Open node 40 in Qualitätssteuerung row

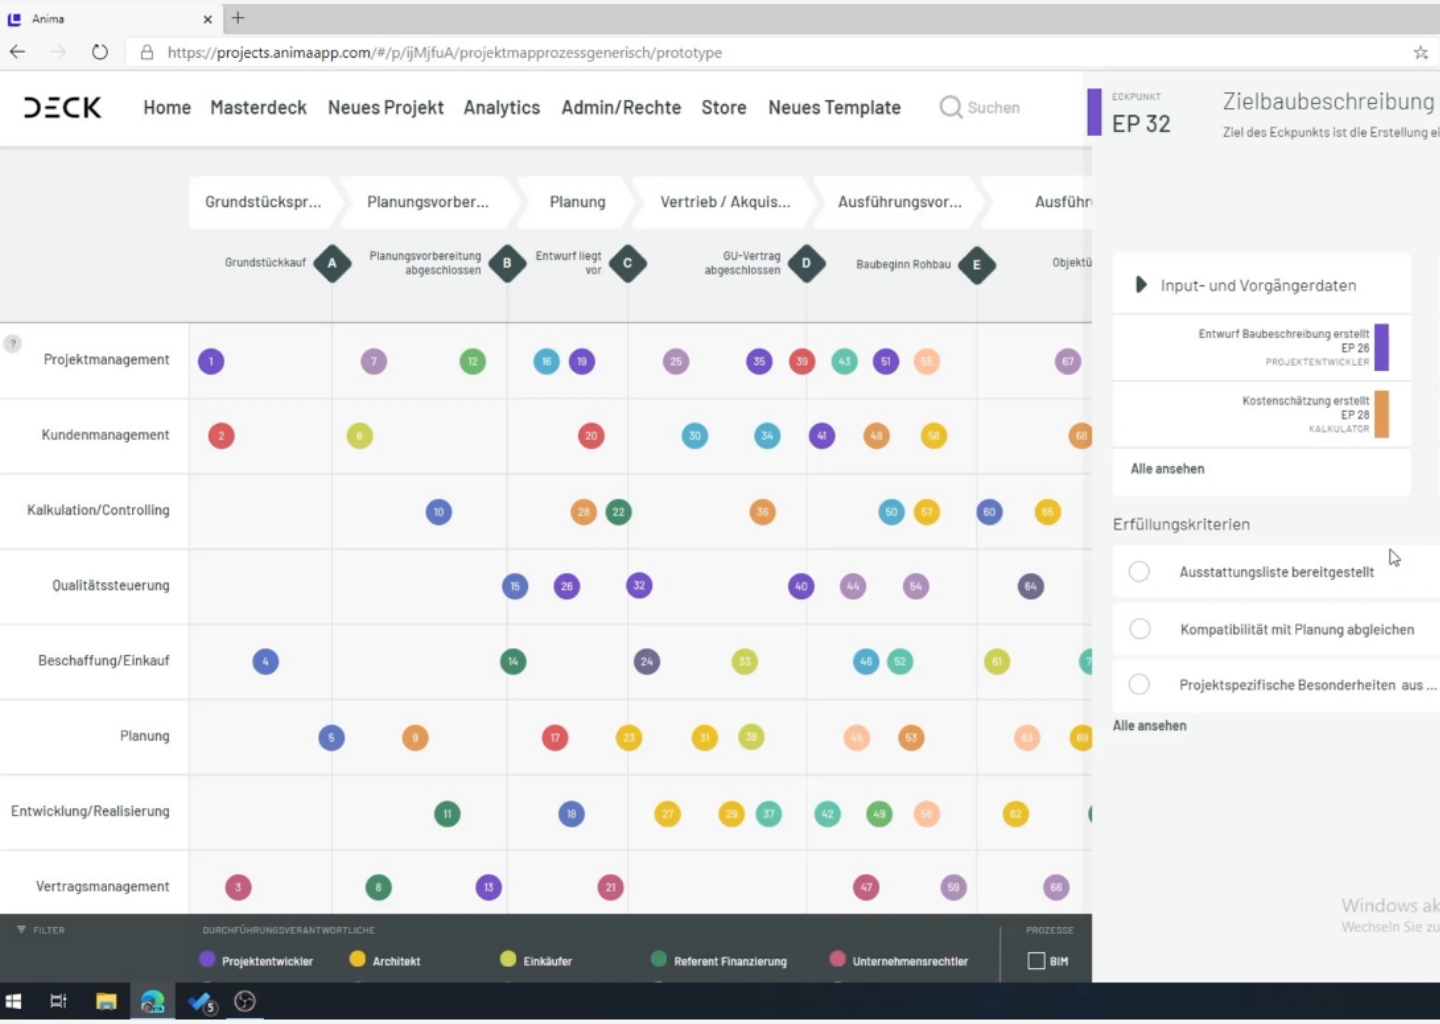click(801, 587)
